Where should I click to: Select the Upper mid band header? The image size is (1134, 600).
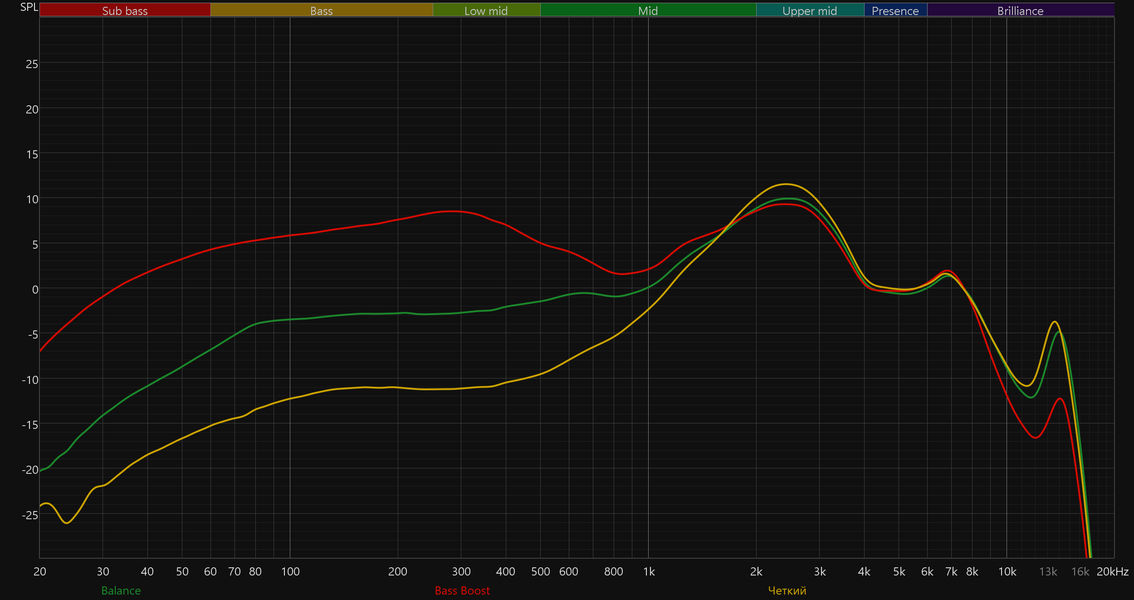point(810,11)
